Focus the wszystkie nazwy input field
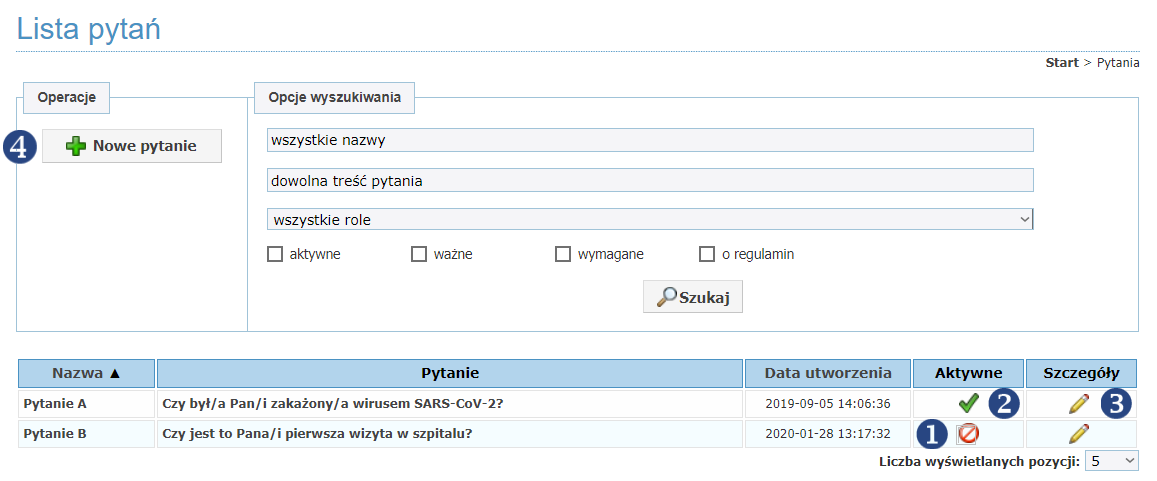 coord(650,139)
